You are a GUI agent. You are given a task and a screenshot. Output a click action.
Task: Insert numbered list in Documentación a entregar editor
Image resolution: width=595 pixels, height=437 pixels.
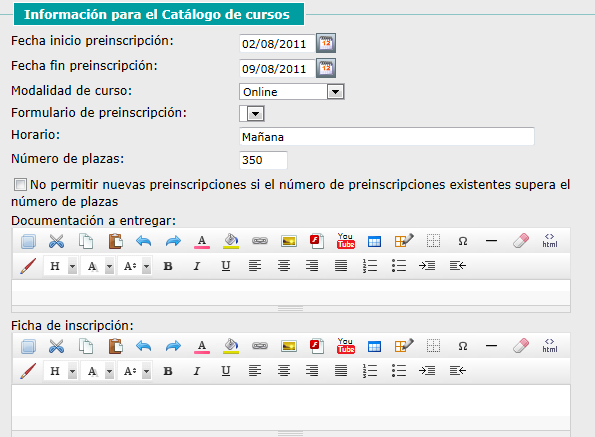click(x=370, y=266)
